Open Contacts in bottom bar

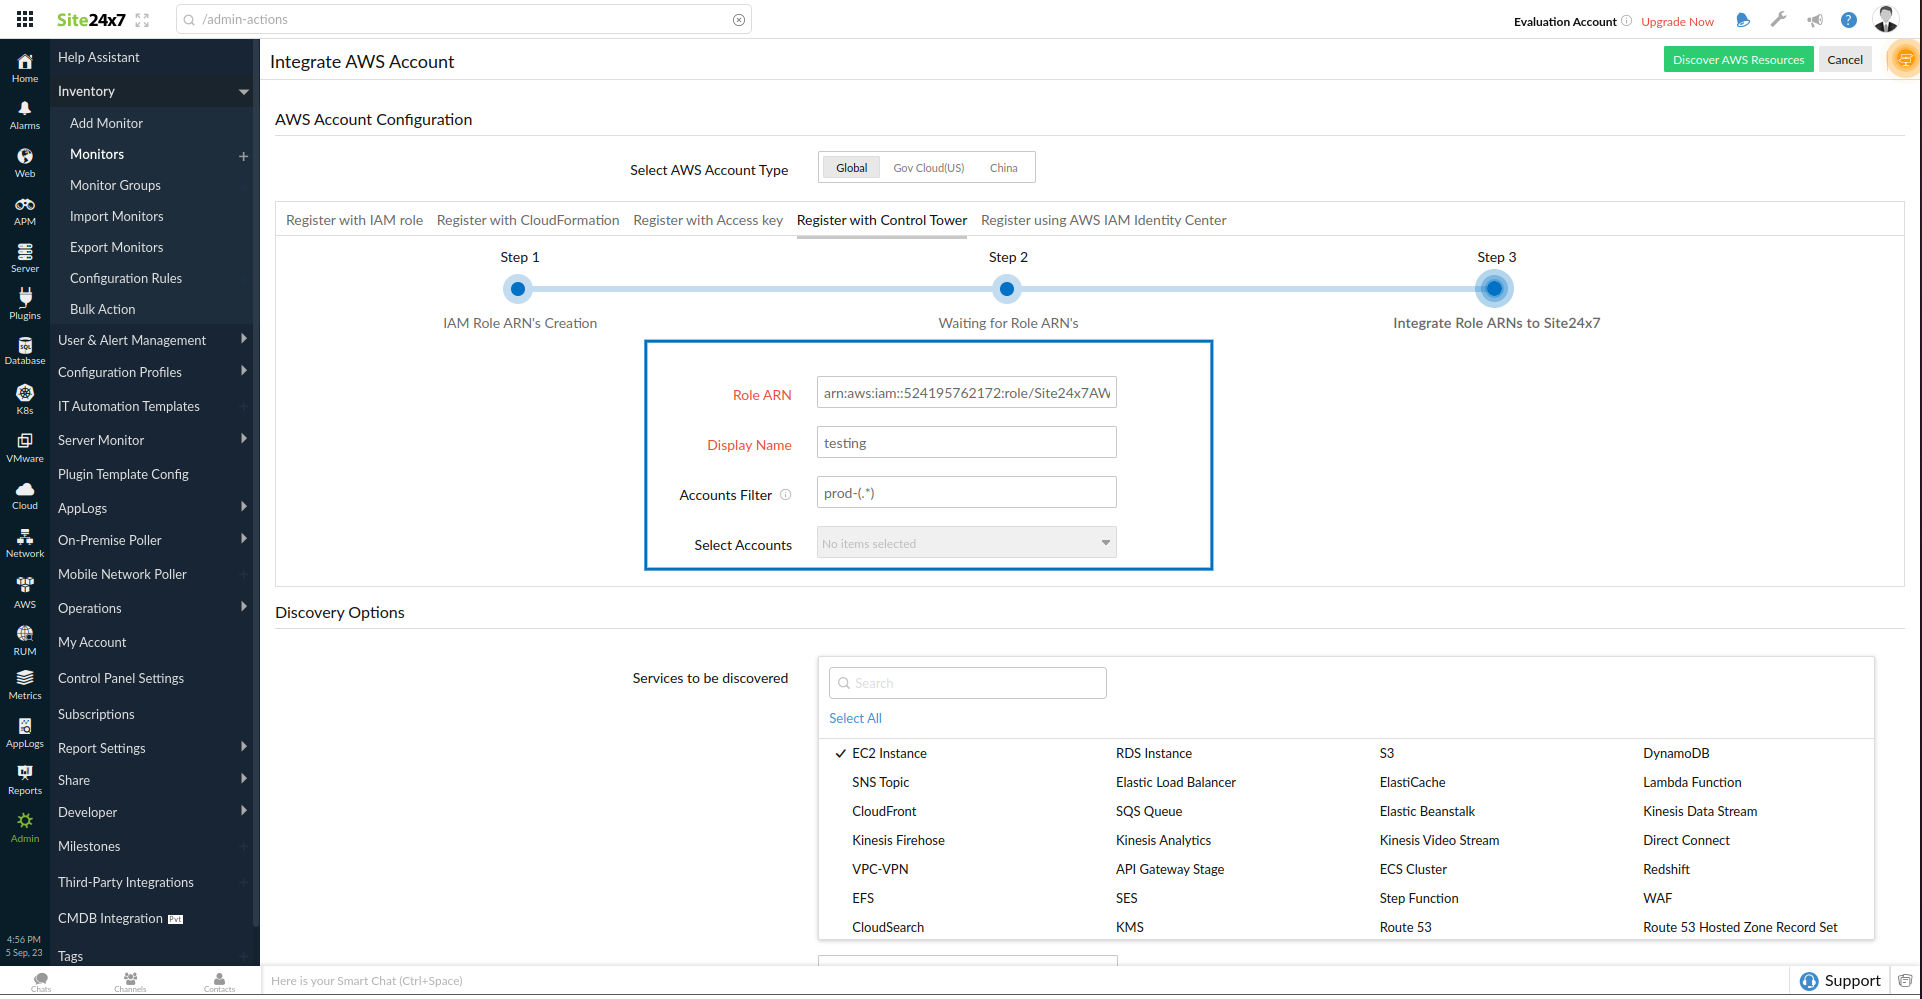pos(219,982)
